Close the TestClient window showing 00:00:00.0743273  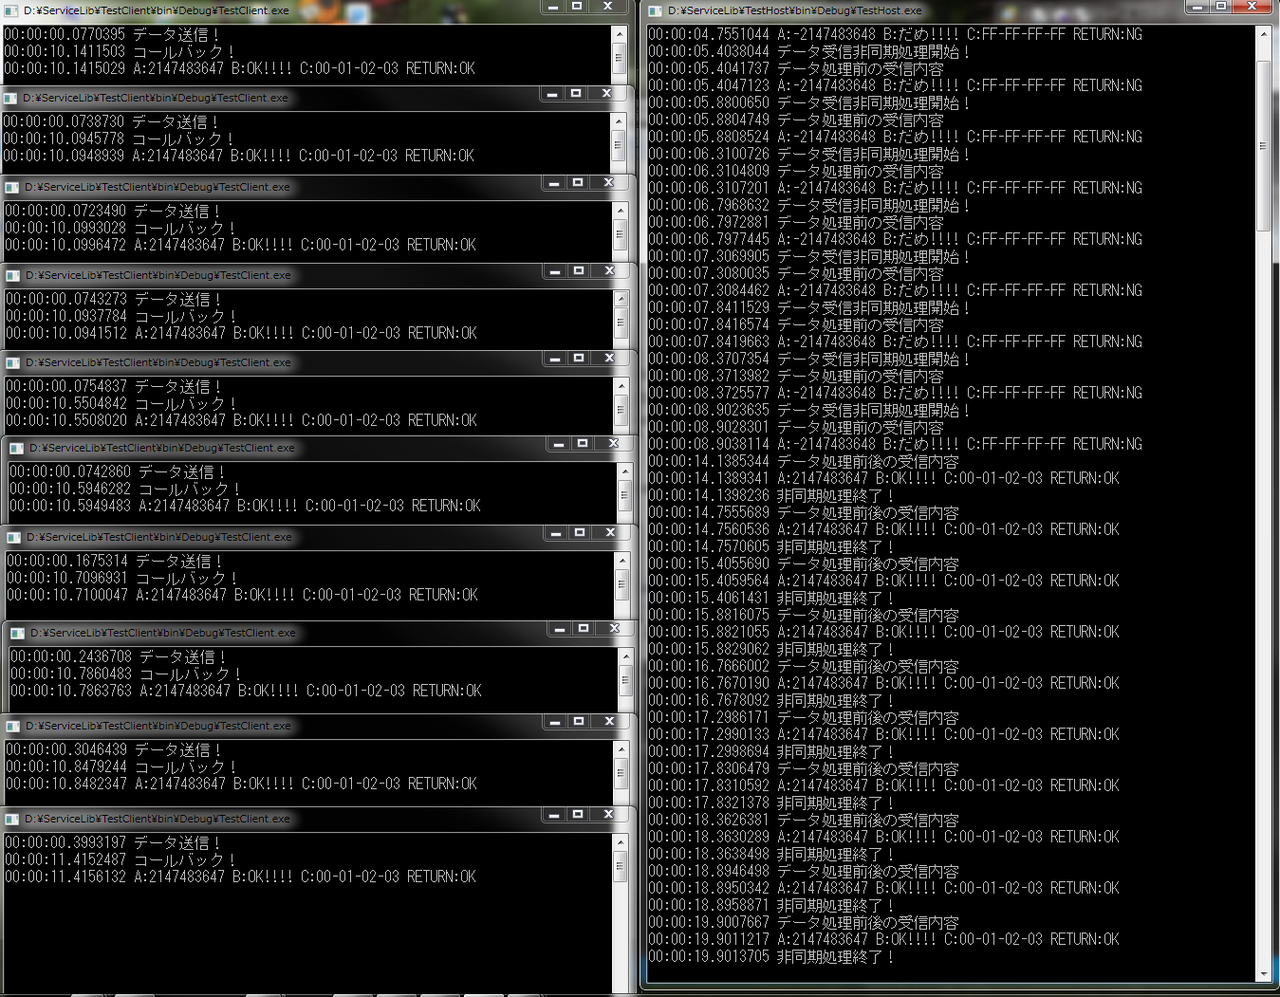[x=609, y=271]
